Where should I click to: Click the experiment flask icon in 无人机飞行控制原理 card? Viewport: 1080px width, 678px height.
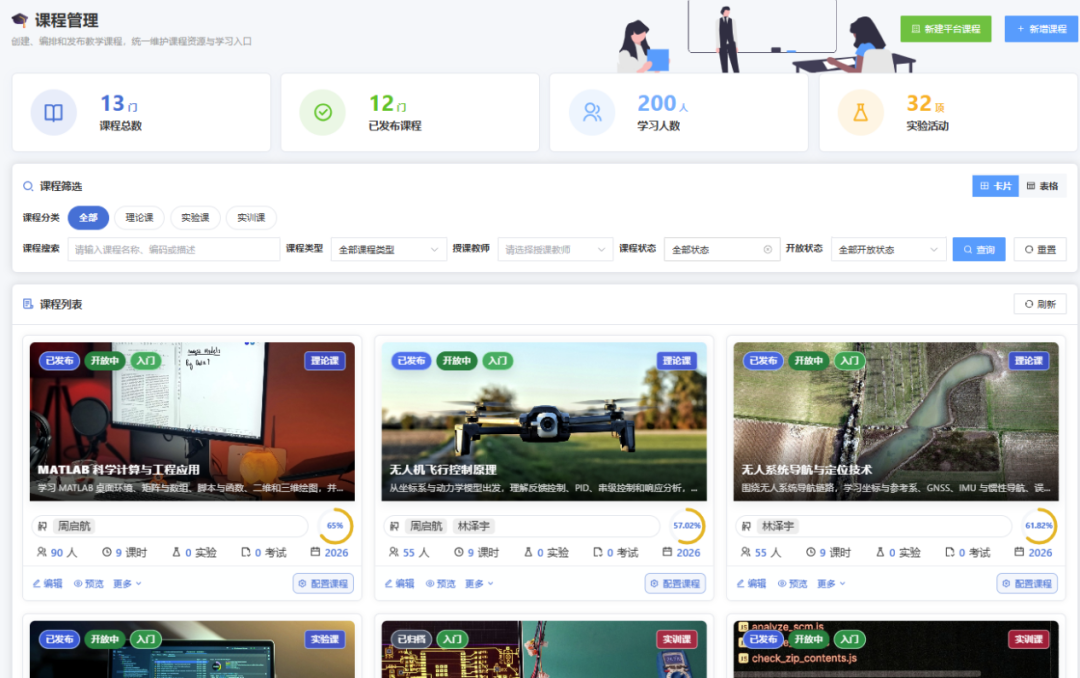[x=528, y=553]
